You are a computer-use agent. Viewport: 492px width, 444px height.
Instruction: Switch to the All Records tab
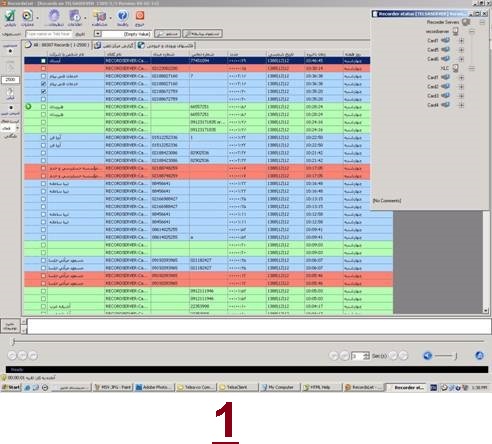(56, 45)
